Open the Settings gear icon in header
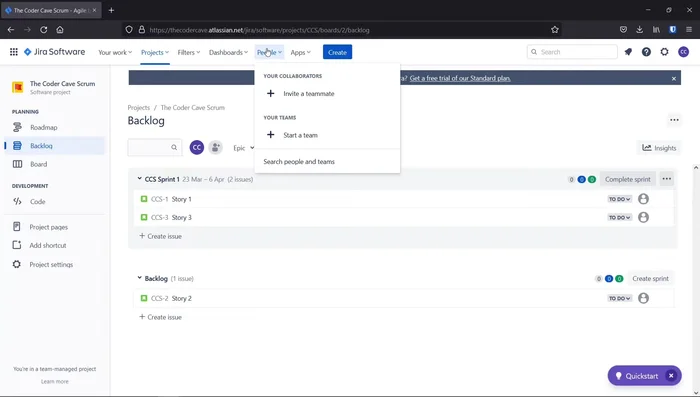Screen dimensions: 700x397 664,52
